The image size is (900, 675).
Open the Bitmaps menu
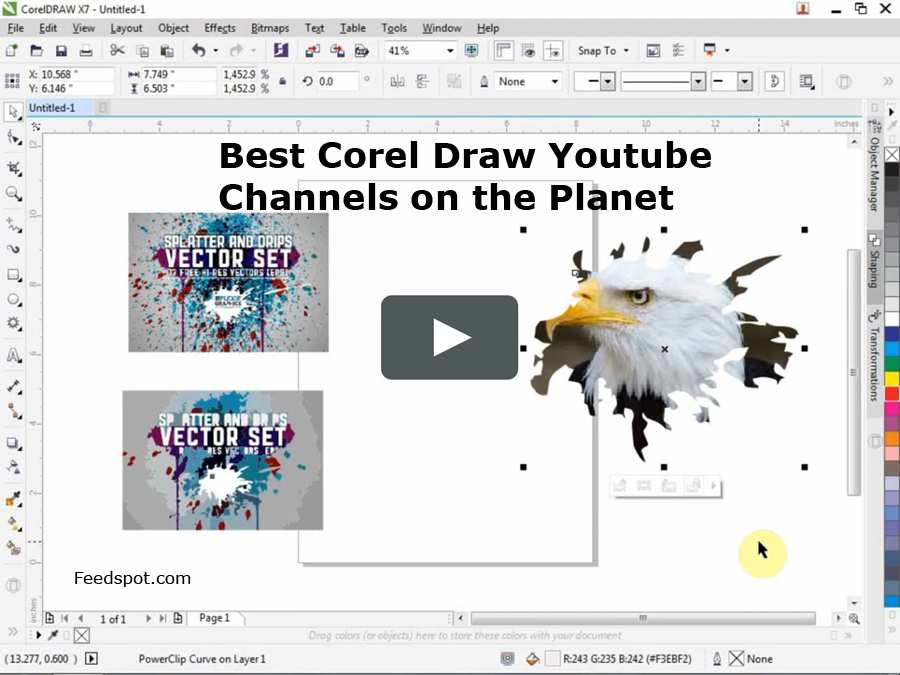click(x=270, y=28)
